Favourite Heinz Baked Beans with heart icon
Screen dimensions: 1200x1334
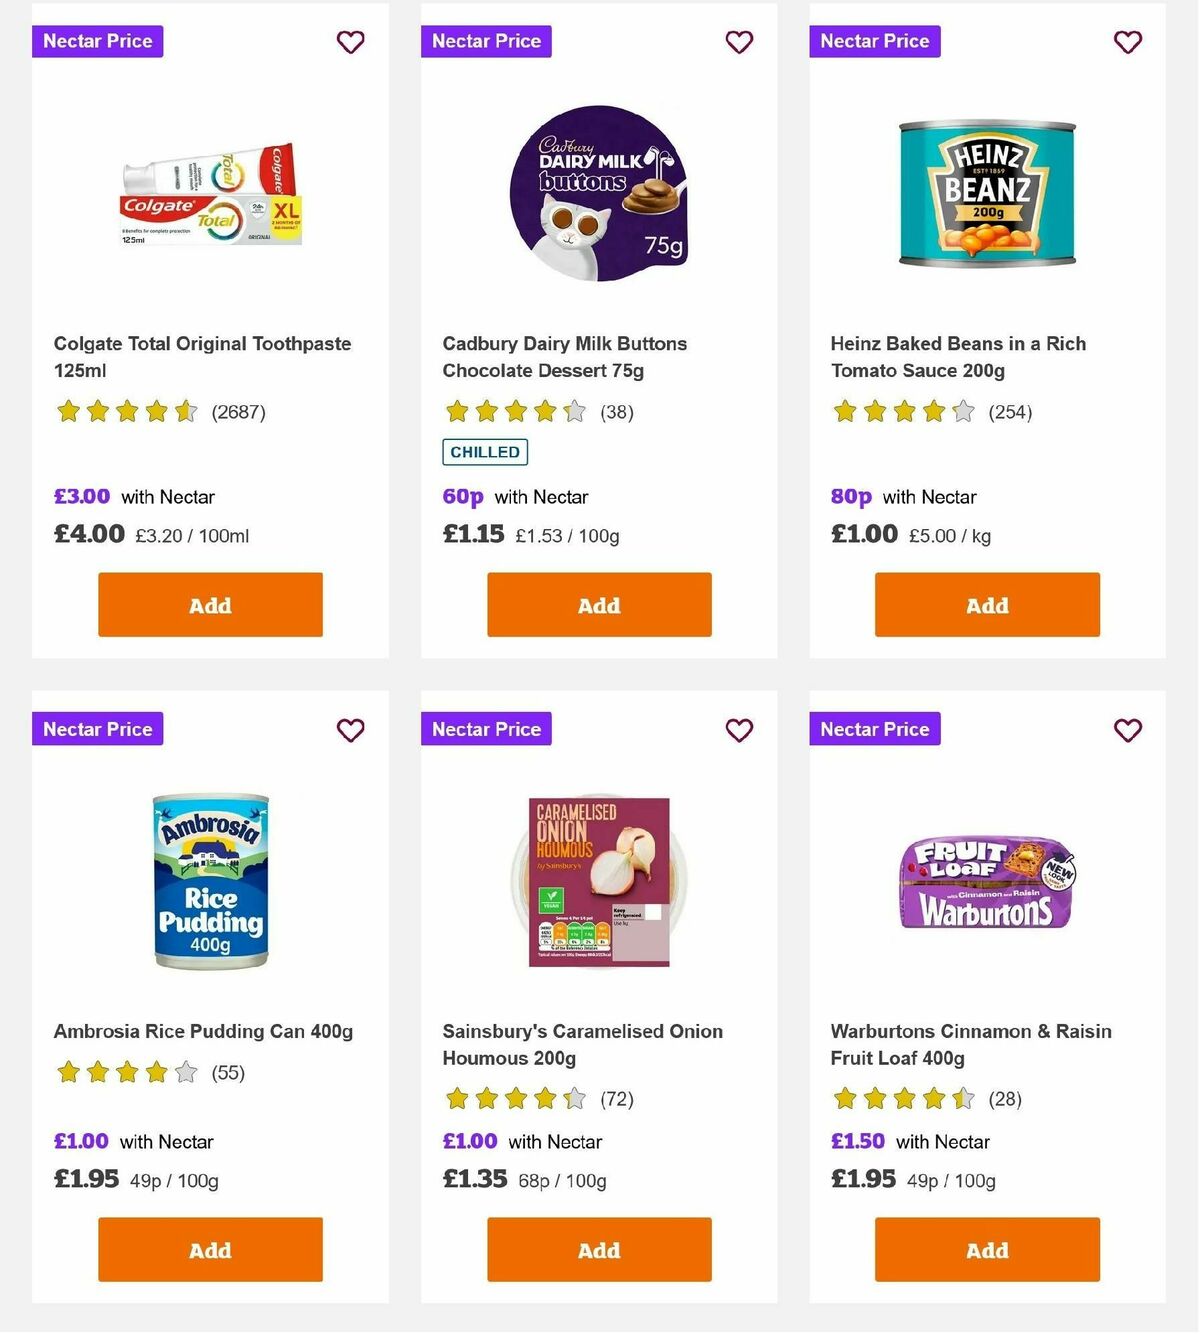(1127, 42)
